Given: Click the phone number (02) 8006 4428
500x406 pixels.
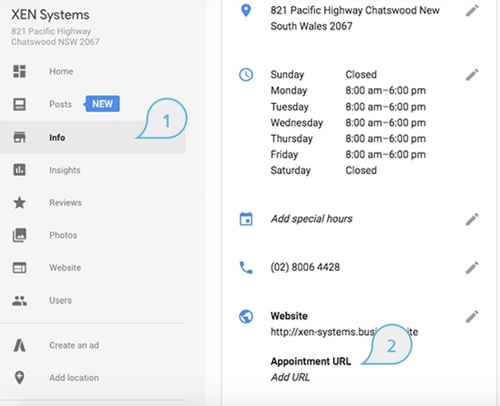Looking at the screenshot, I should click(305, 267).
